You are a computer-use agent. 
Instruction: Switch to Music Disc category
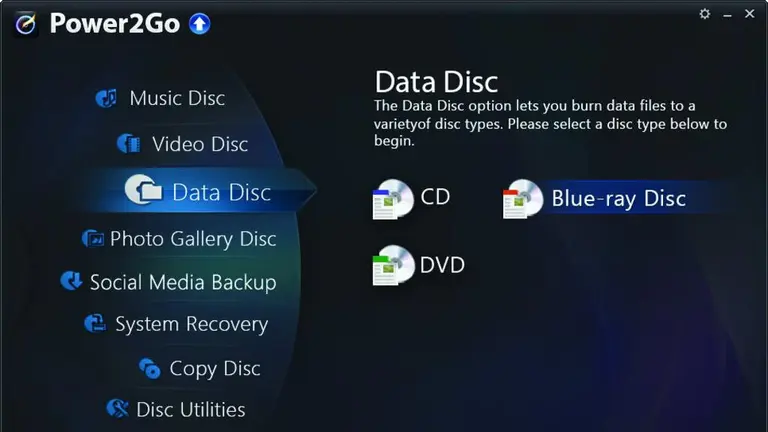[x=177, y=98]
